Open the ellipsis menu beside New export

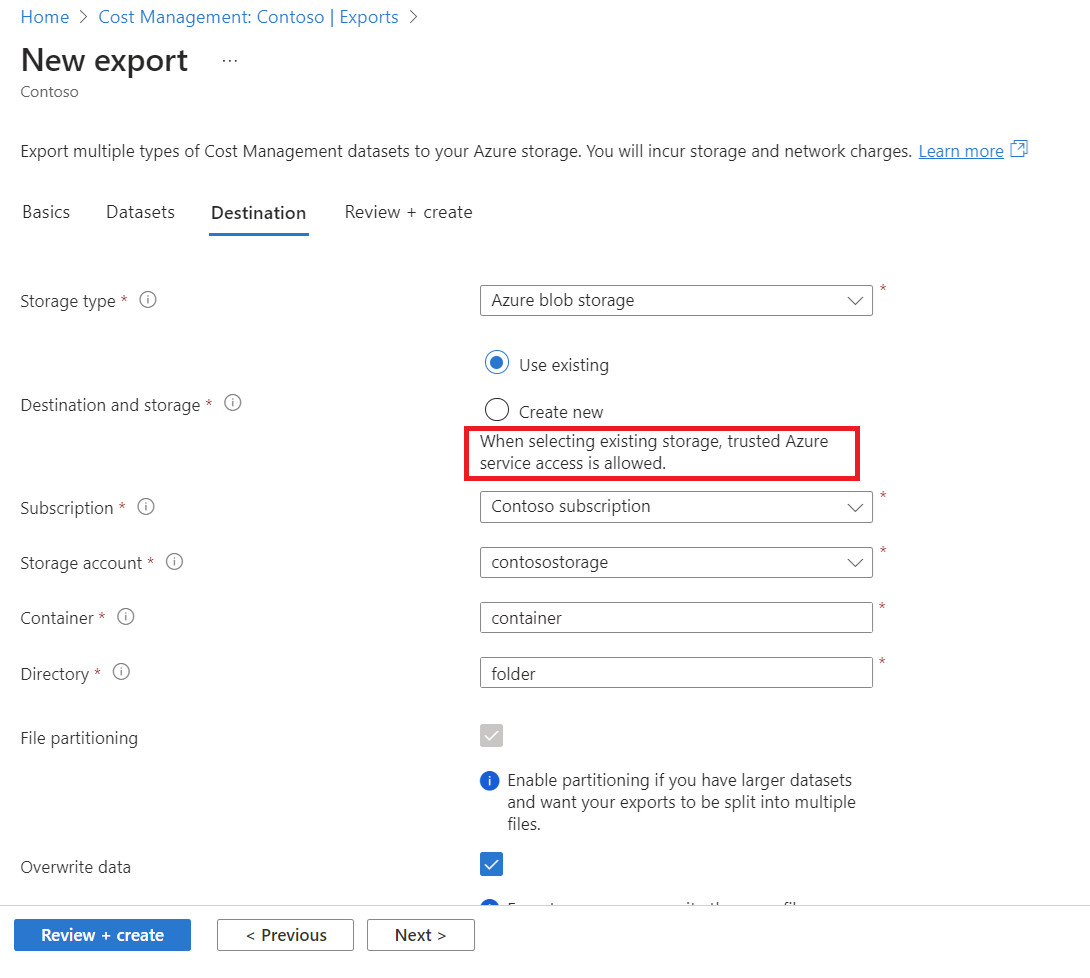(x=230, y=61)
